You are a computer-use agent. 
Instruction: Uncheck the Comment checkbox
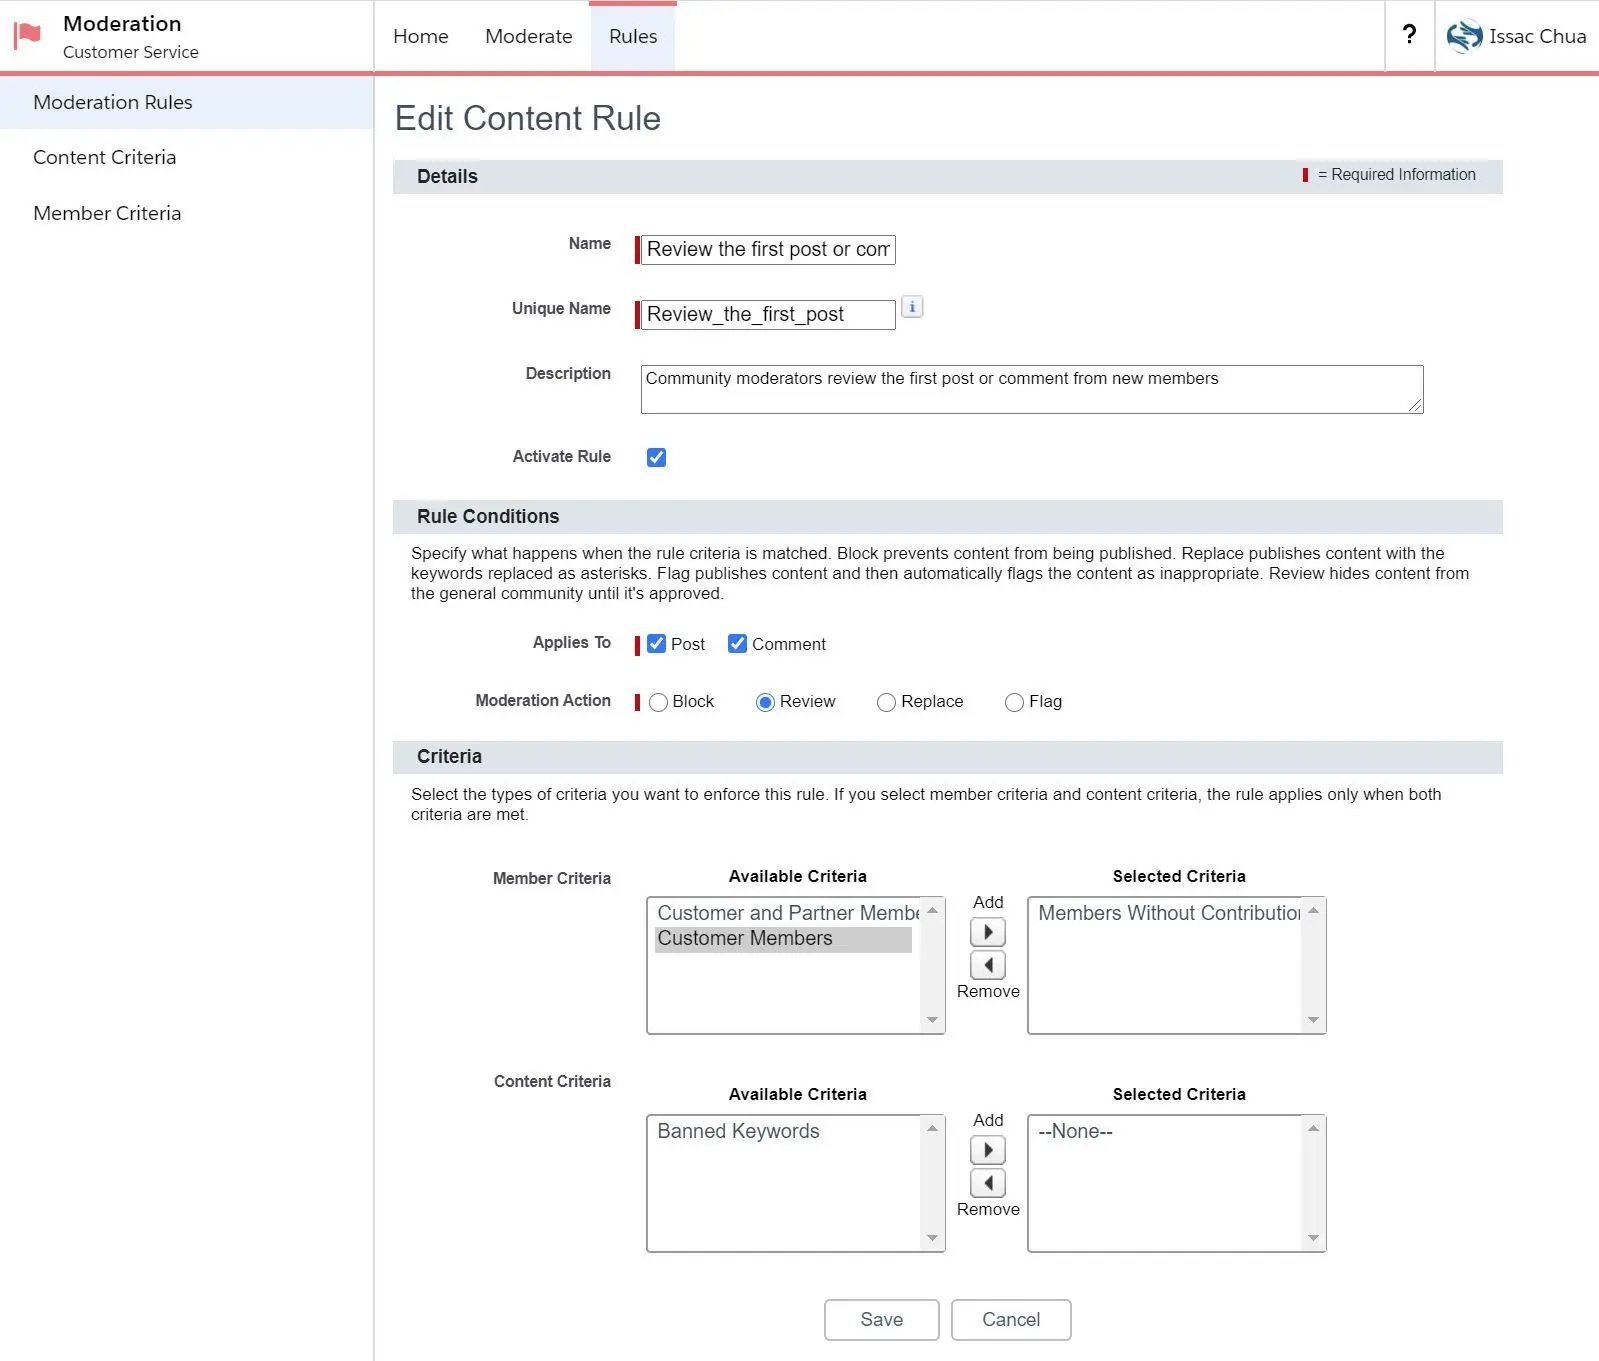click(x=737, y=643)
